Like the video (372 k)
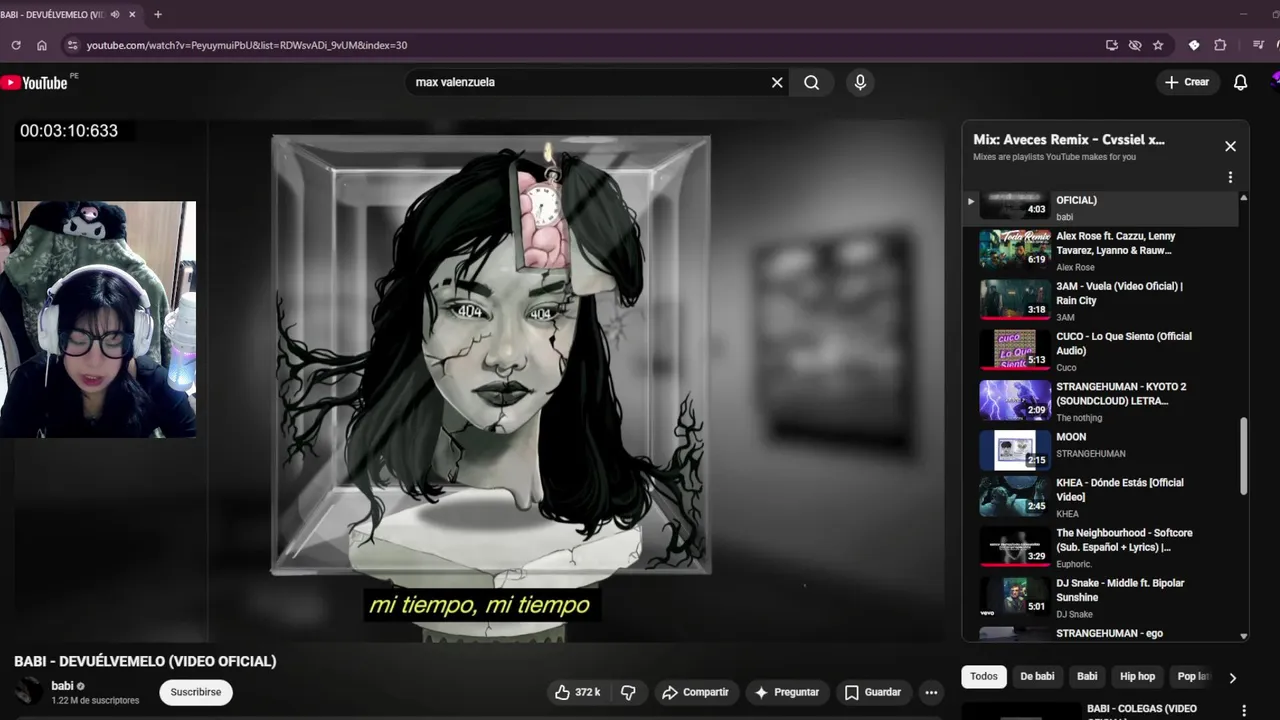This screenshot has height=720, width=1280. click(x=577, y=692)
